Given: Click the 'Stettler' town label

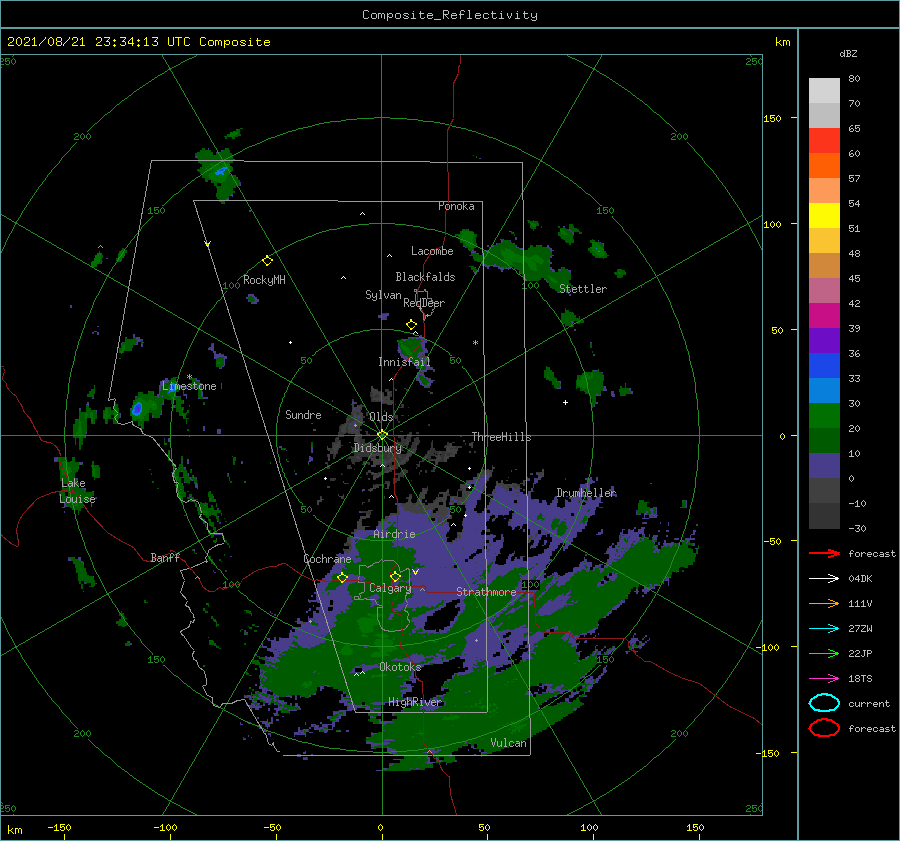Looking at the screenshot, I should tap(583, 289).
